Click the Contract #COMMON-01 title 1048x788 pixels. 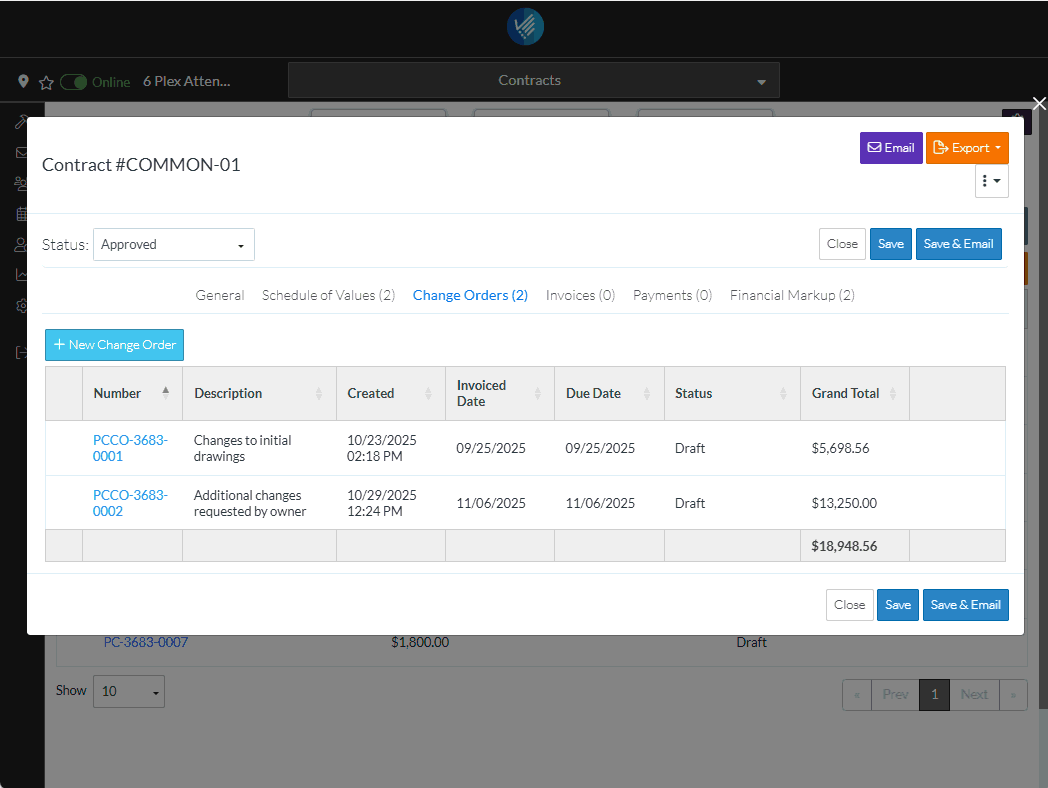[141, 165]
